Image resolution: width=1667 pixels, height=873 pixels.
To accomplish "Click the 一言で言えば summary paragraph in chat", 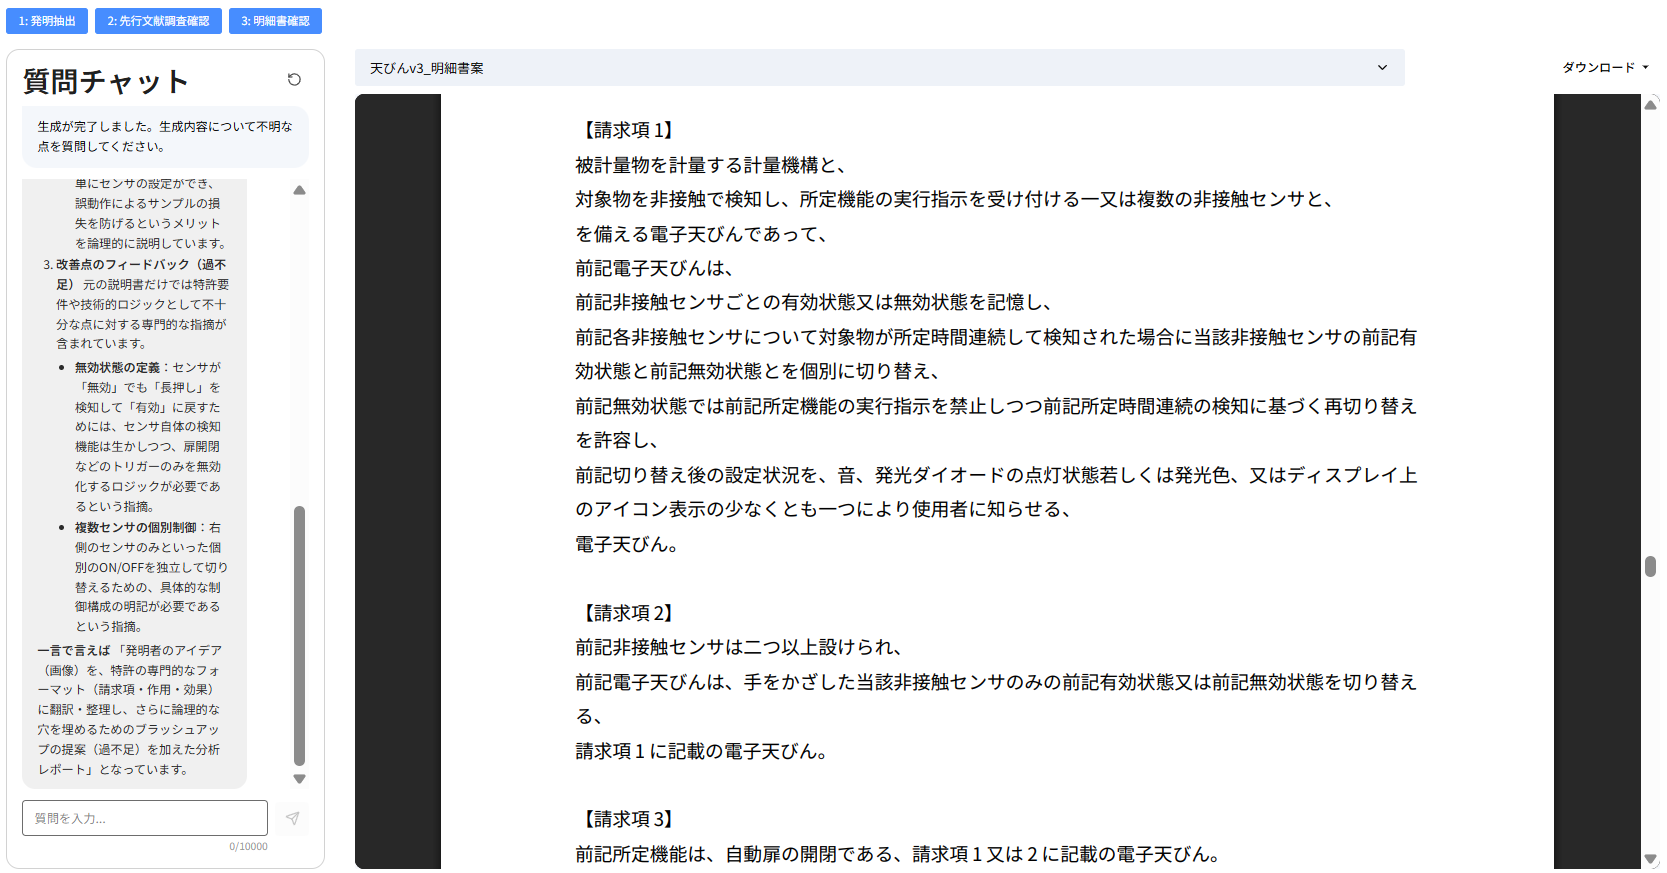I will (131, 710).
